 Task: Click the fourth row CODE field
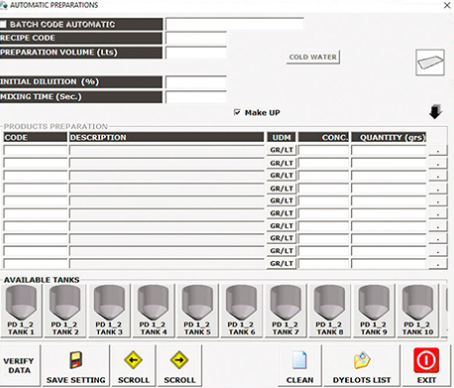tap(36, 188)
